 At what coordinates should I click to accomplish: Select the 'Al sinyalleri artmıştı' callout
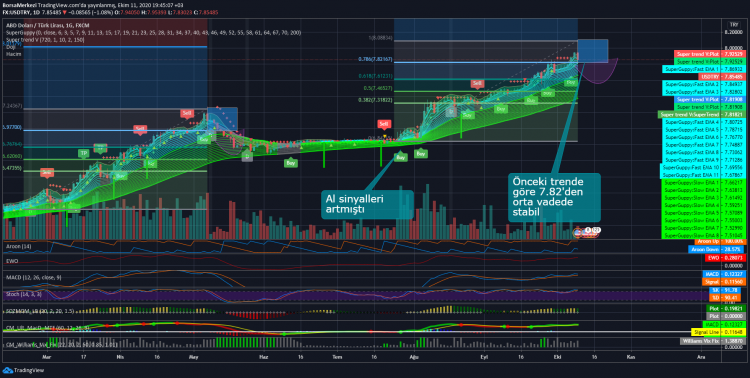[367, 204]
